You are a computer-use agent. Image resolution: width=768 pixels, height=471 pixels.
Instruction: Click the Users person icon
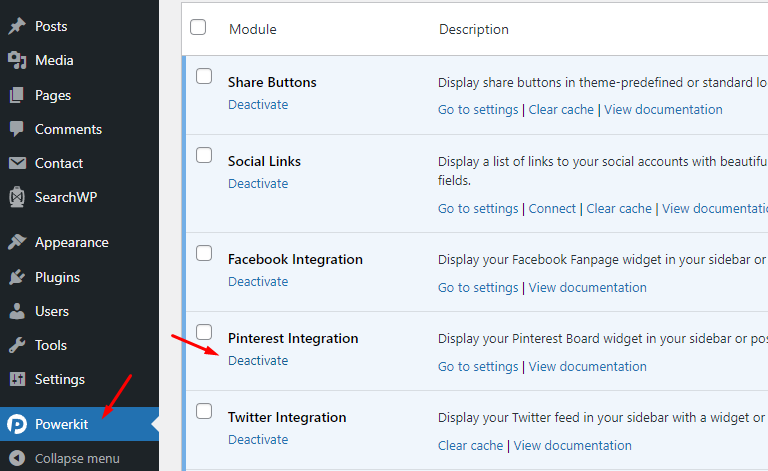pos(17,311)
